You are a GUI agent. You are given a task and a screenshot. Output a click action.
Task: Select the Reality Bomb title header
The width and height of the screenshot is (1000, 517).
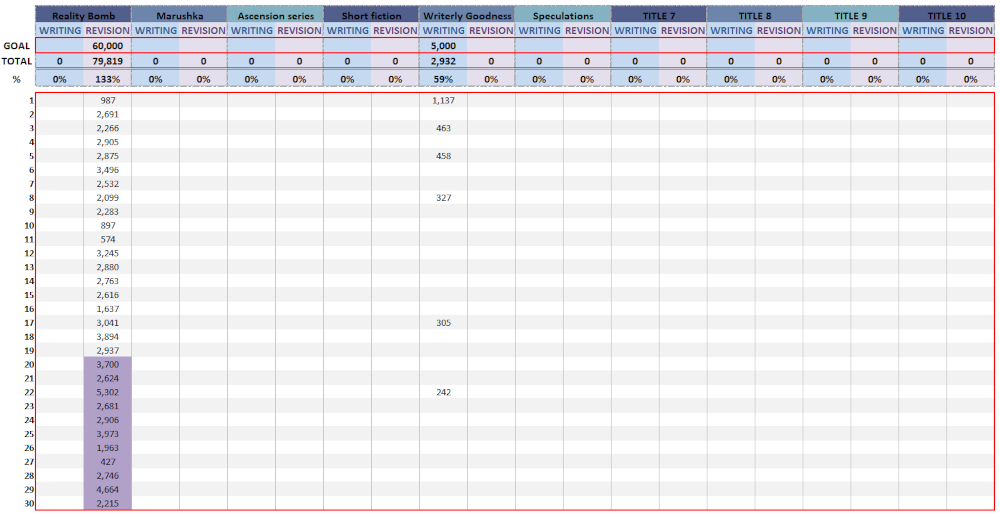point(83,16)
